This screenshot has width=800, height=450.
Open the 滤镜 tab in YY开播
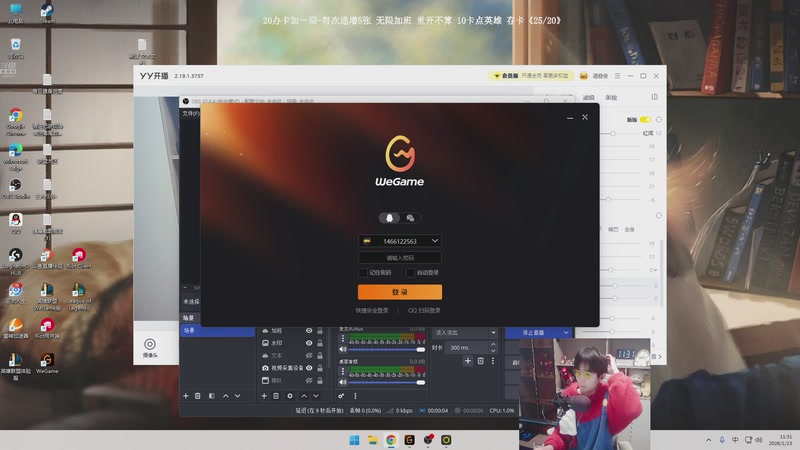[x=589, y=97]
